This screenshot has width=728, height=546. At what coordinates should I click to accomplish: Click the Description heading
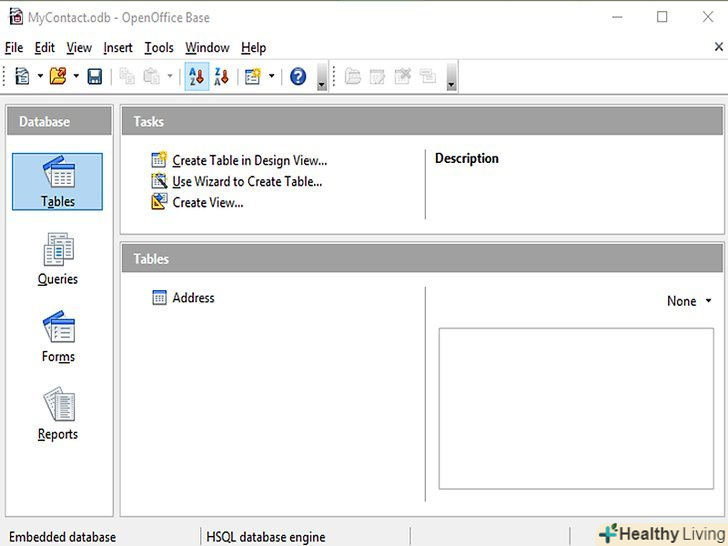point(467,158)
